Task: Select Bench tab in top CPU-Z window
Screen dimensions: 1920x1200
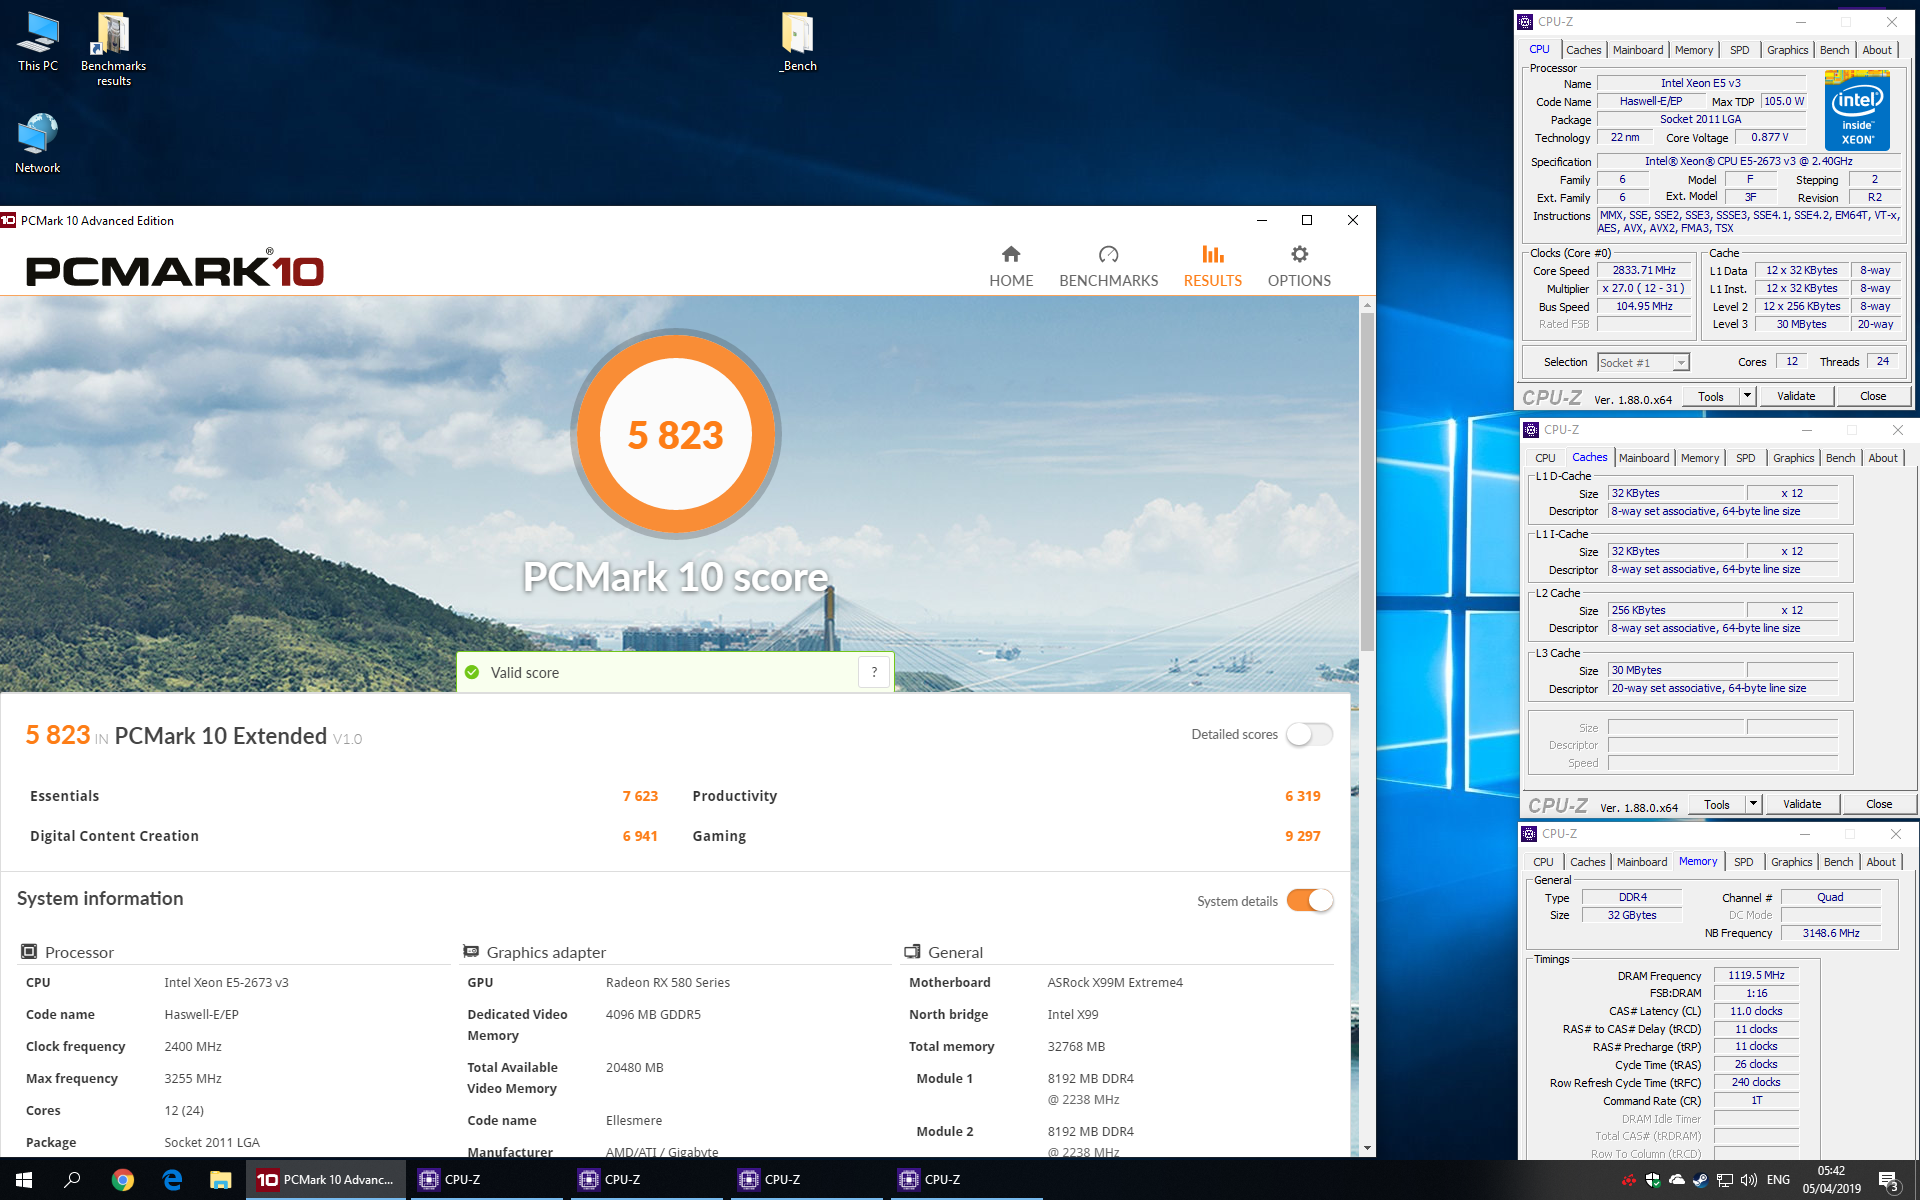Action: [x=1834, y=50]
